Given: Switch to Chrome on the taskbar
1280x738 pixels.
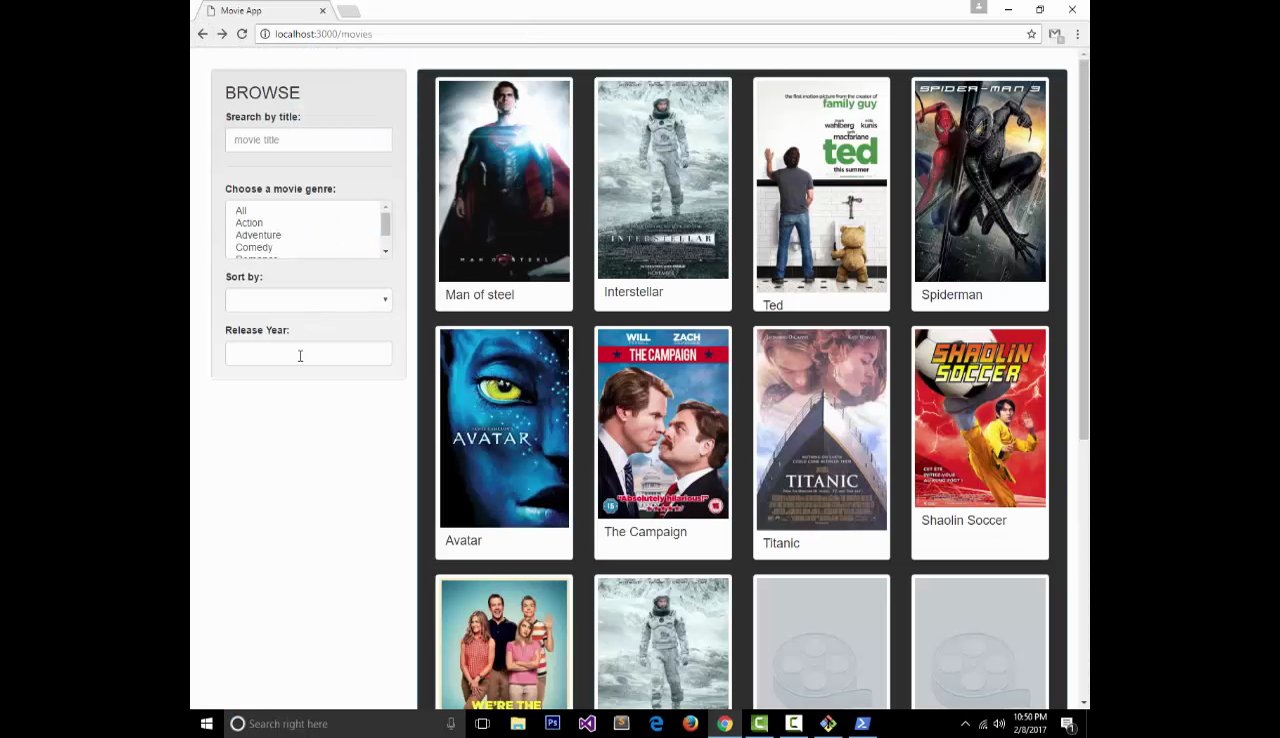Looking at the screenshot, I should (725, 724).
